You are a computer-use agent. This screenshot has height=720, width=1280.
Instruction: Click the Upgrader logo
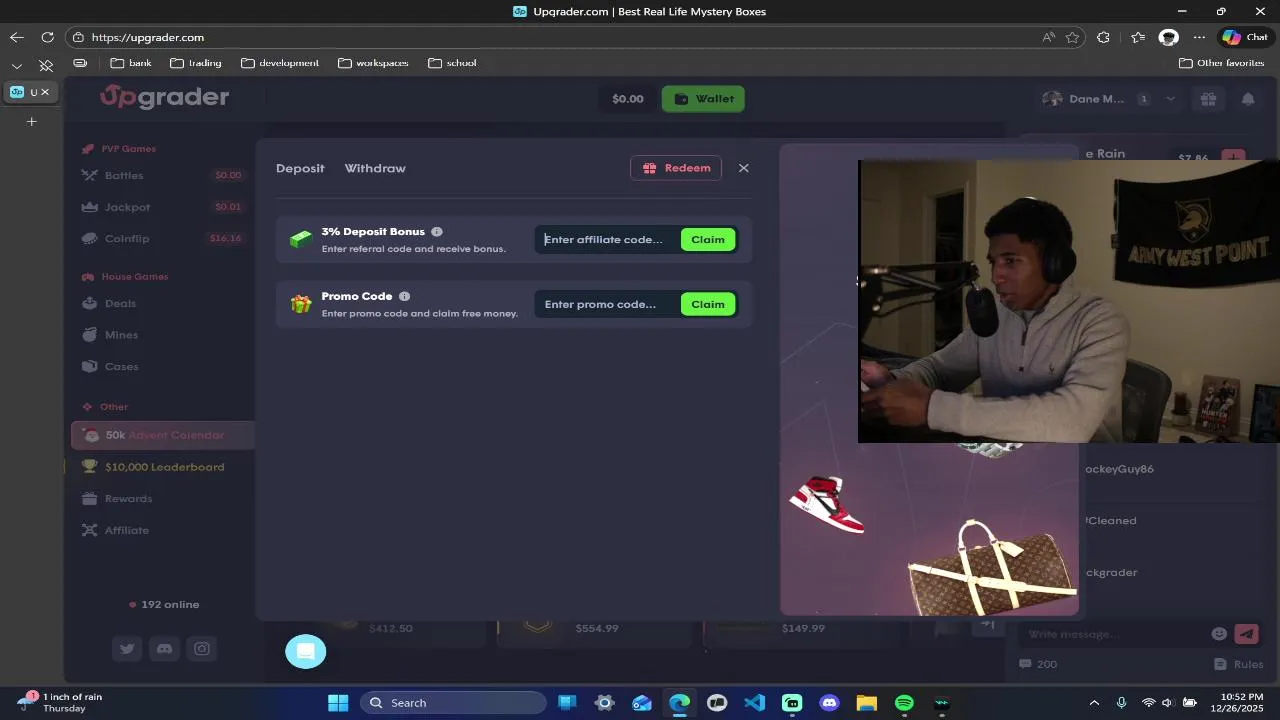tap(164, 97)
